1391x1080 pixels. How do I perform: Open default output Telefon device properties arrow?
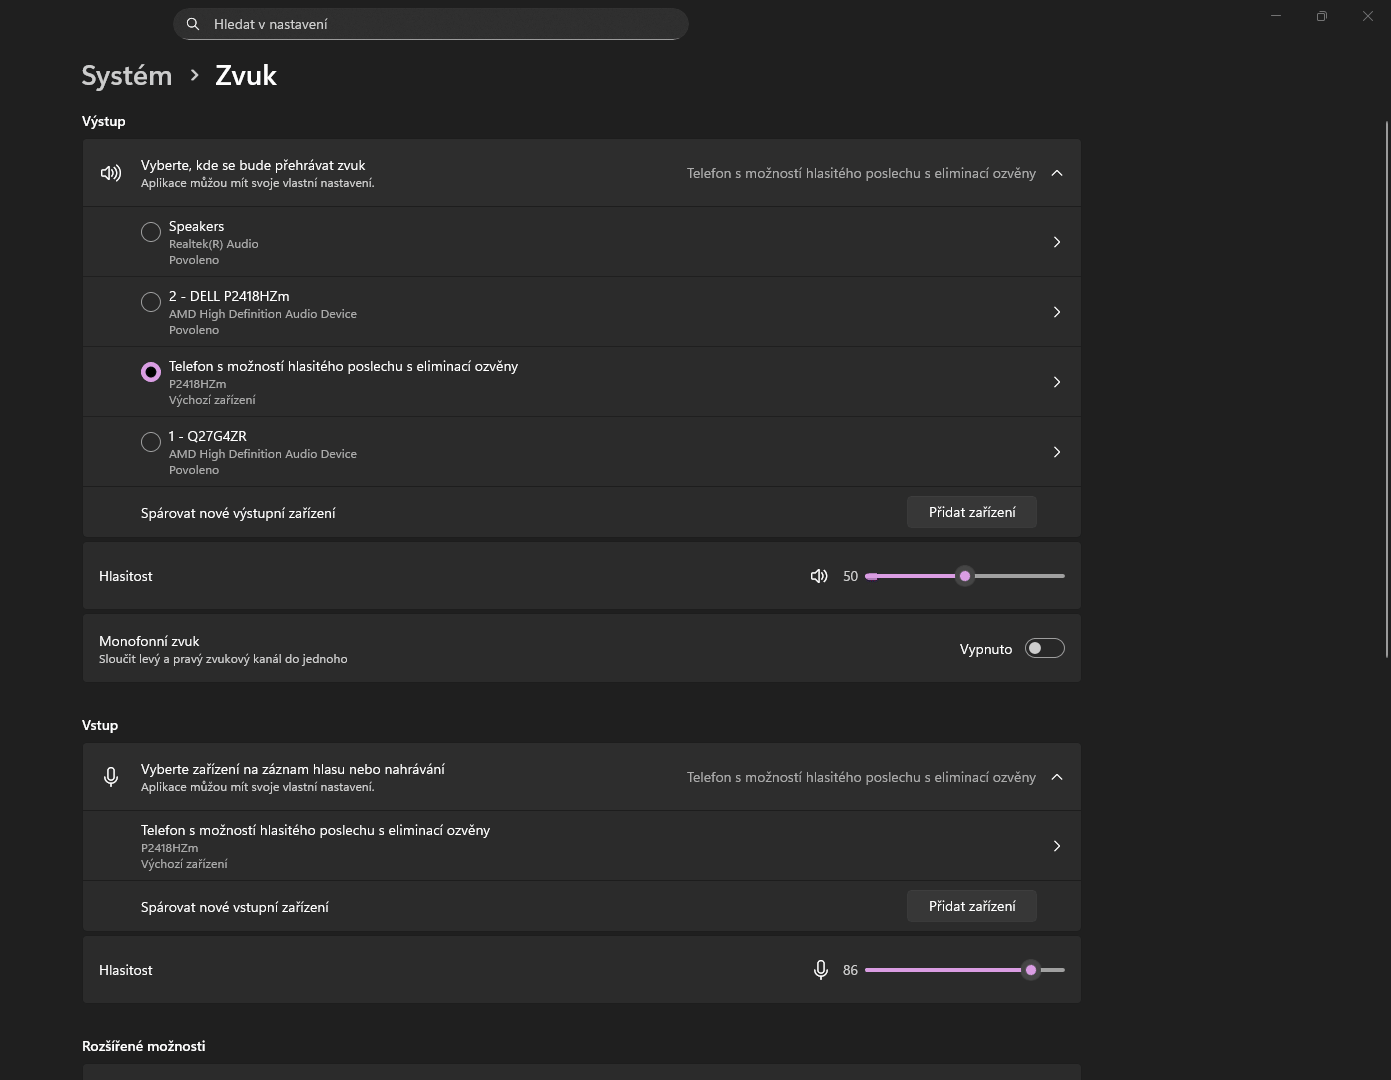pos(1056,382)
